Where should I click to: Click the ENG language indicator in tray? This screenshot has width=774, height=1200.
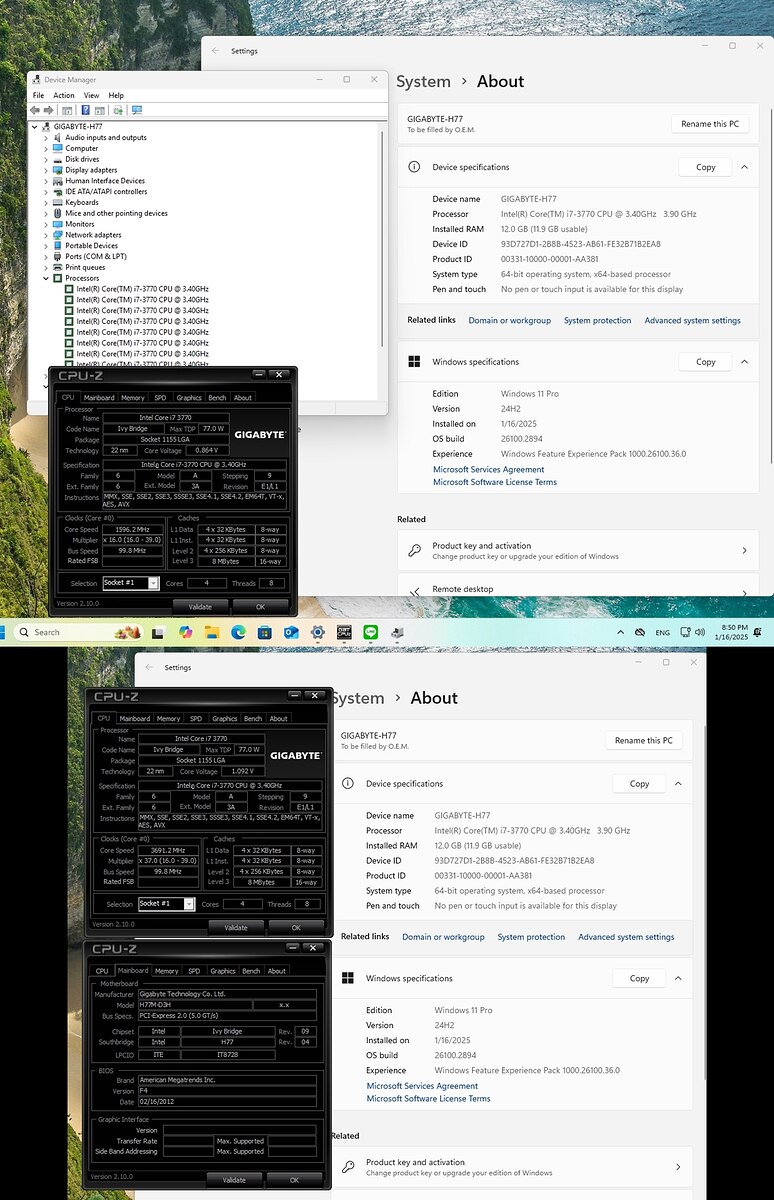(x=663, y=632)
